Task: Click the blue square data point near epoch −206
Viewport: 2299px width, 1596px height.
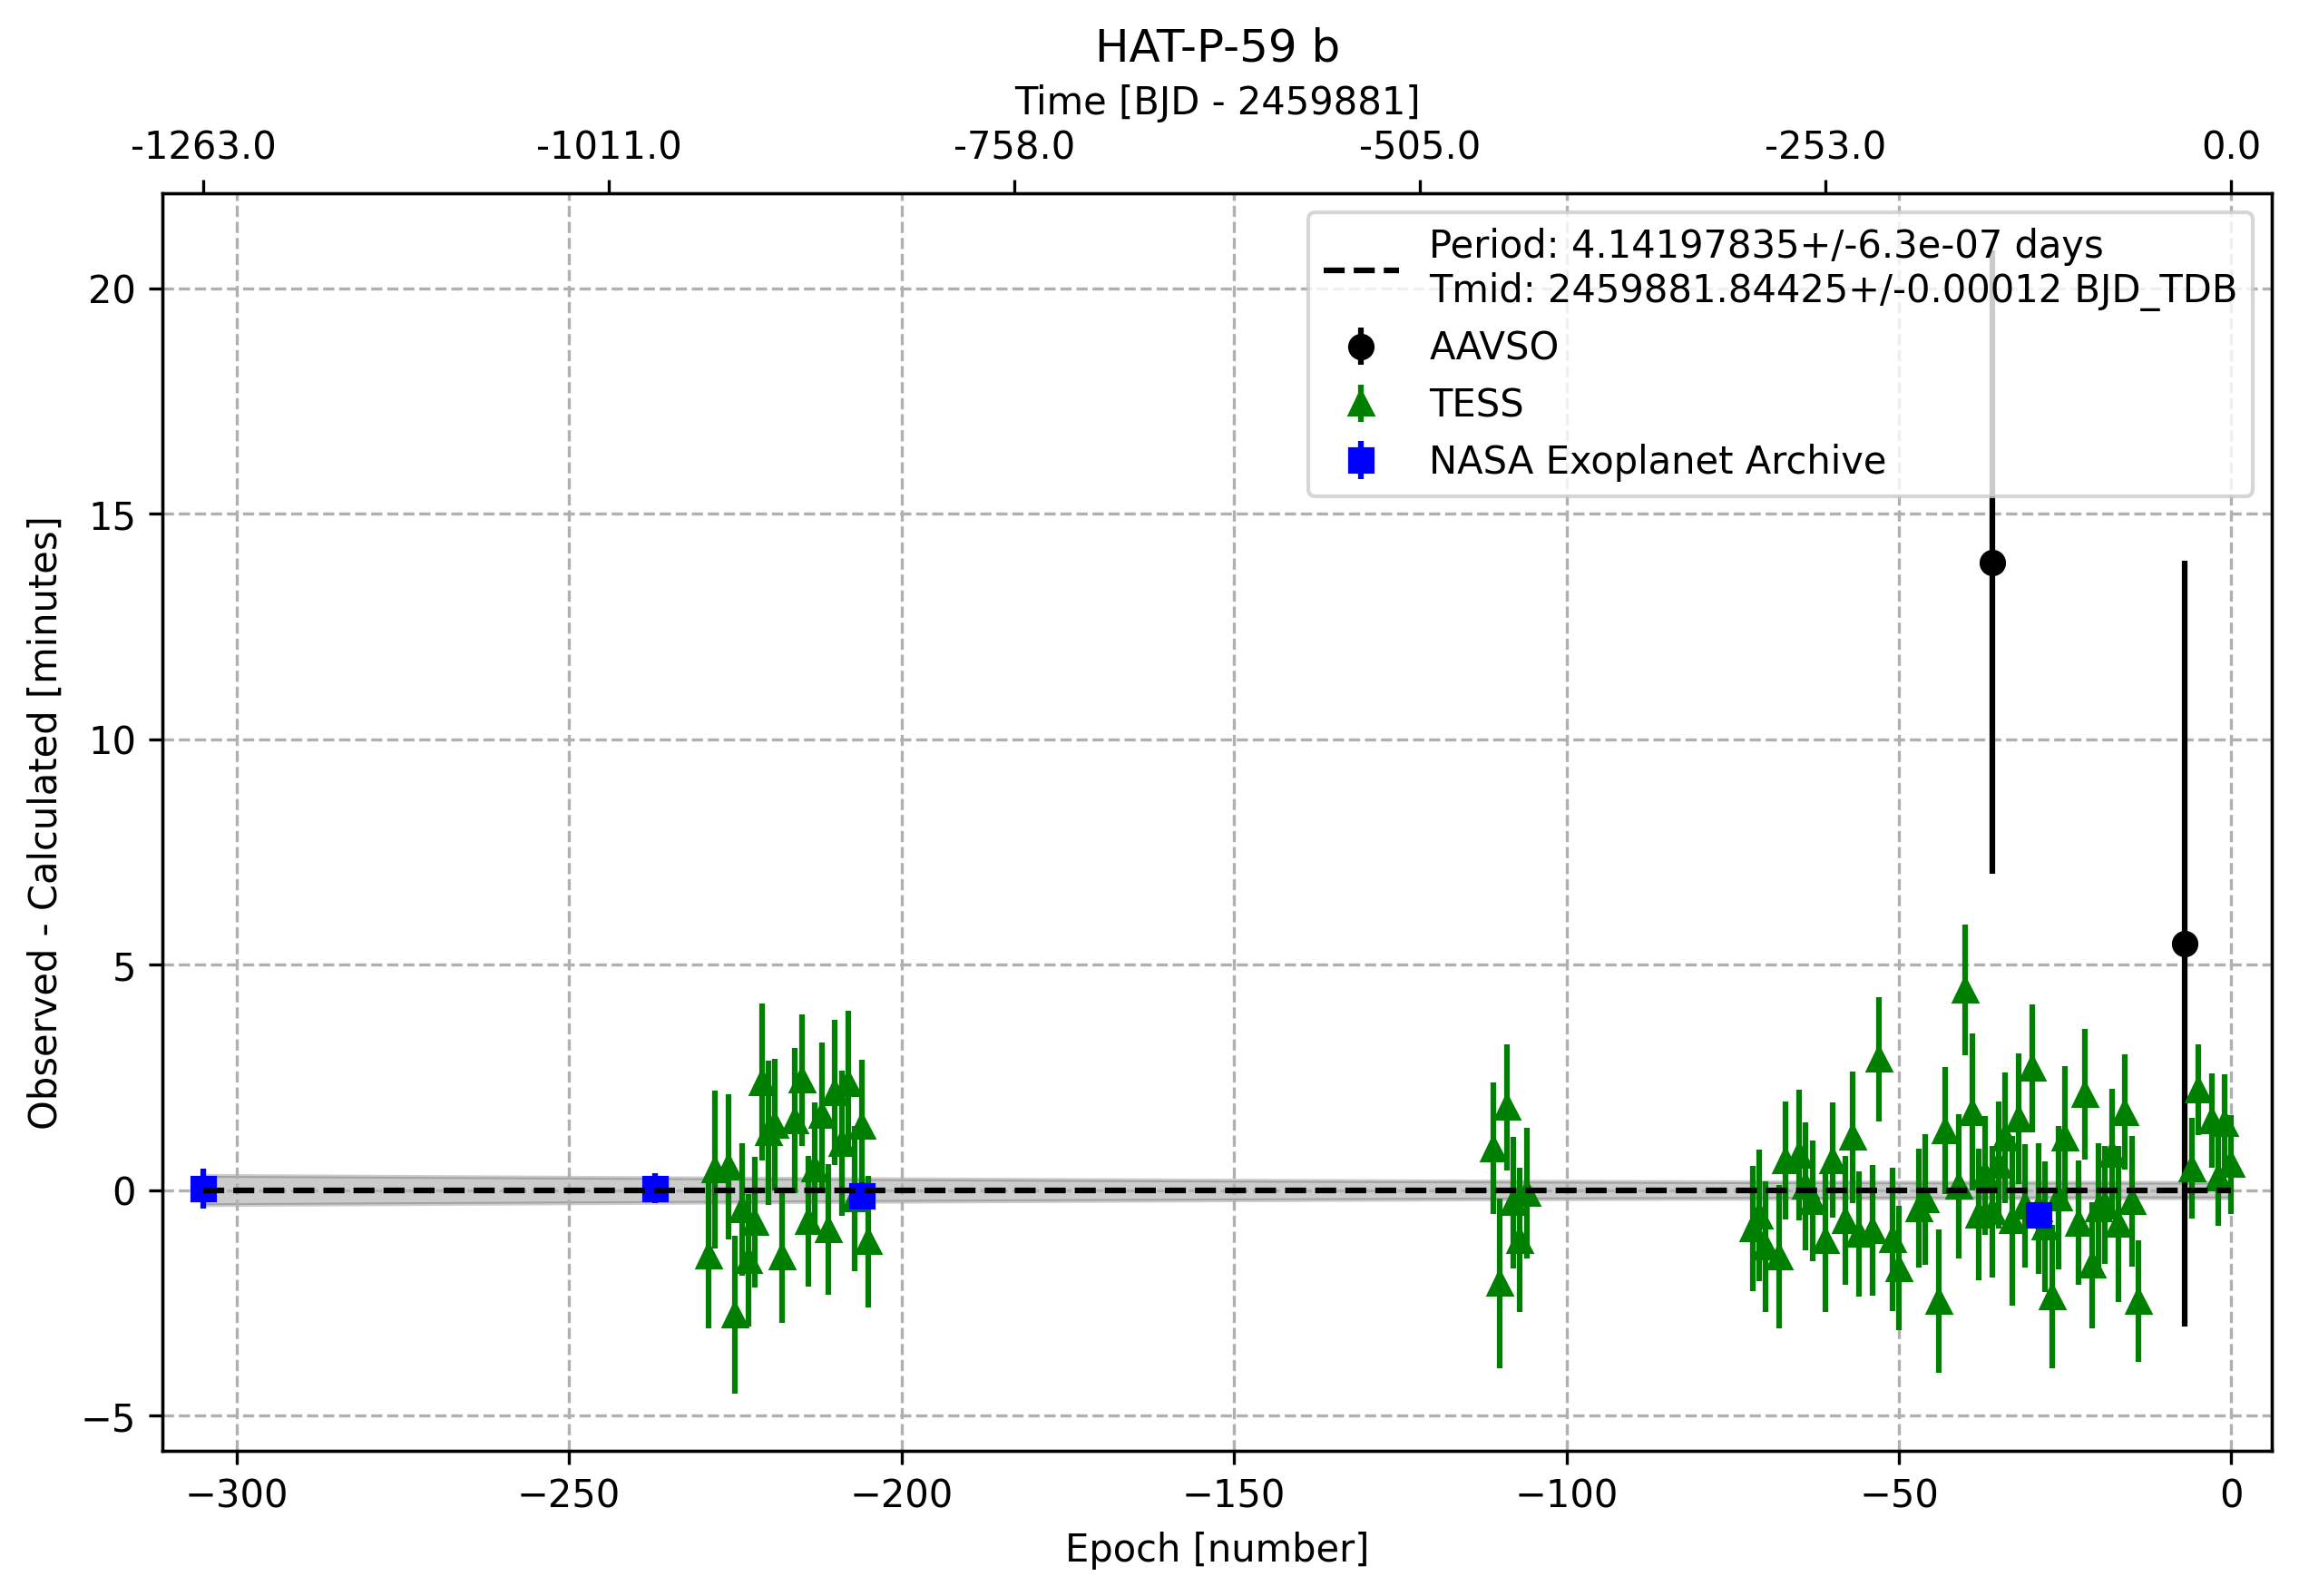Action: [x=862, y=1196]
